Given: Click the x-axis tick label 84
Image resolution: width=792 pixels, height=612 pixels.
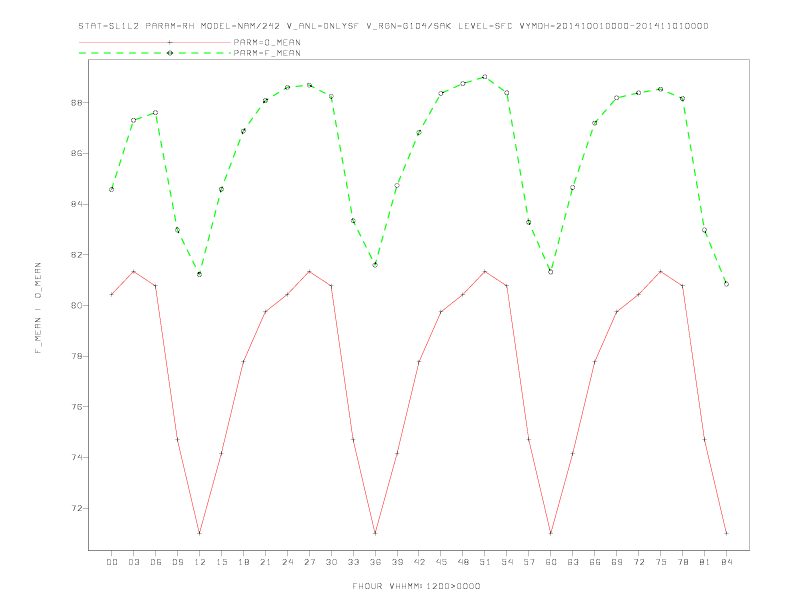Looking at the screenshot, I should pyautogui.click(x=727, y=562).
